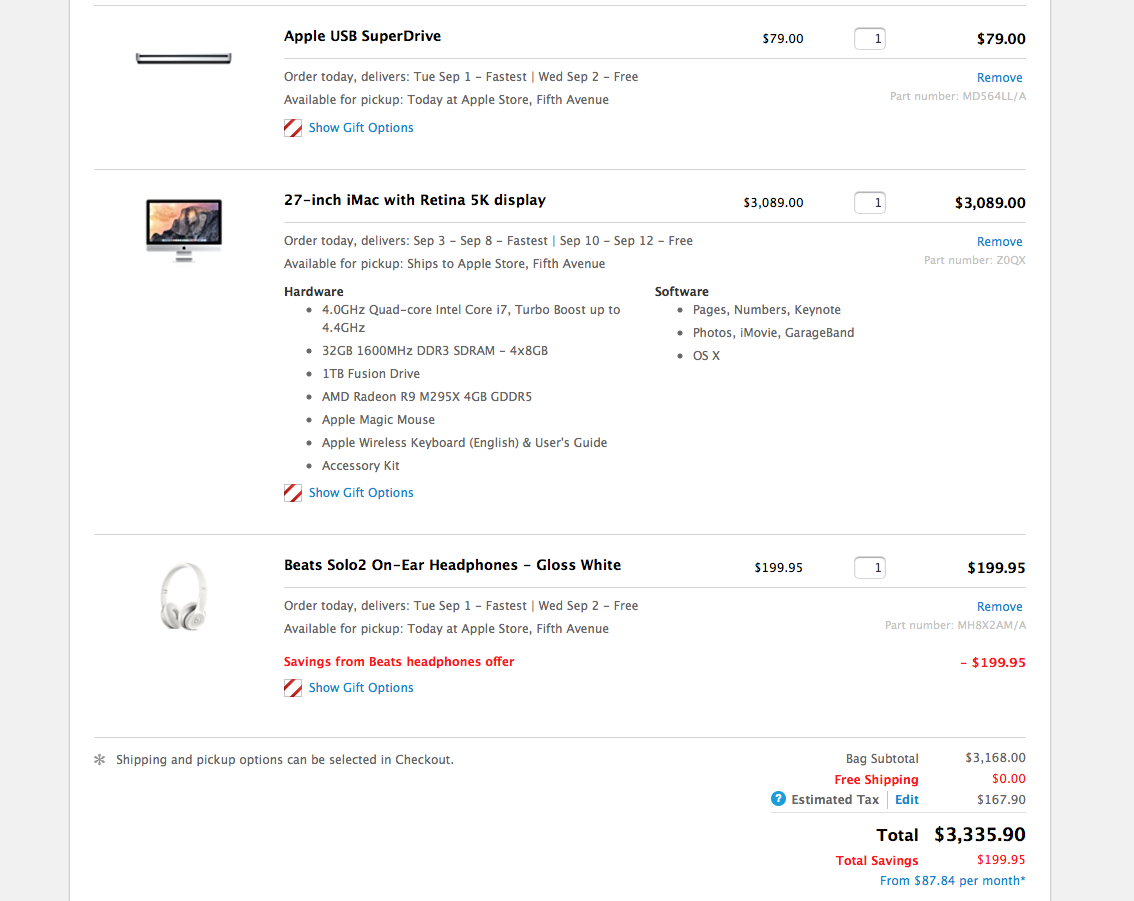1134x901 pixels.
Task: Click the 'OS X' software line
Action: (706, 356)
